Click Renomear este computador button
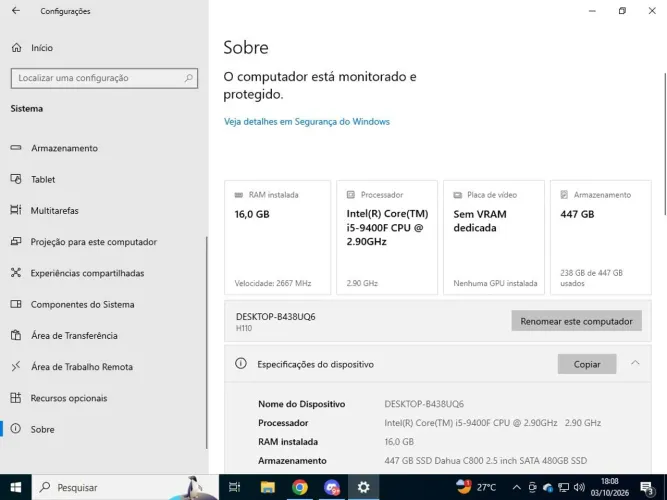 pos(576,321)
